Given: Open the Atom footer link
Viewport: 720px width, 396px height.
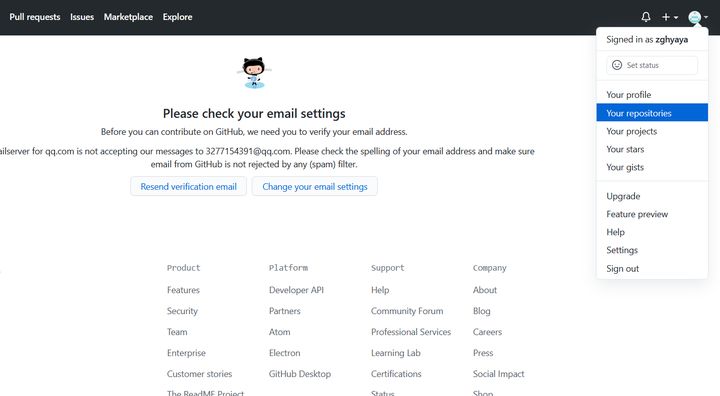Looking at the screenshot, I should pyautogui.click(x=279, y=332).
